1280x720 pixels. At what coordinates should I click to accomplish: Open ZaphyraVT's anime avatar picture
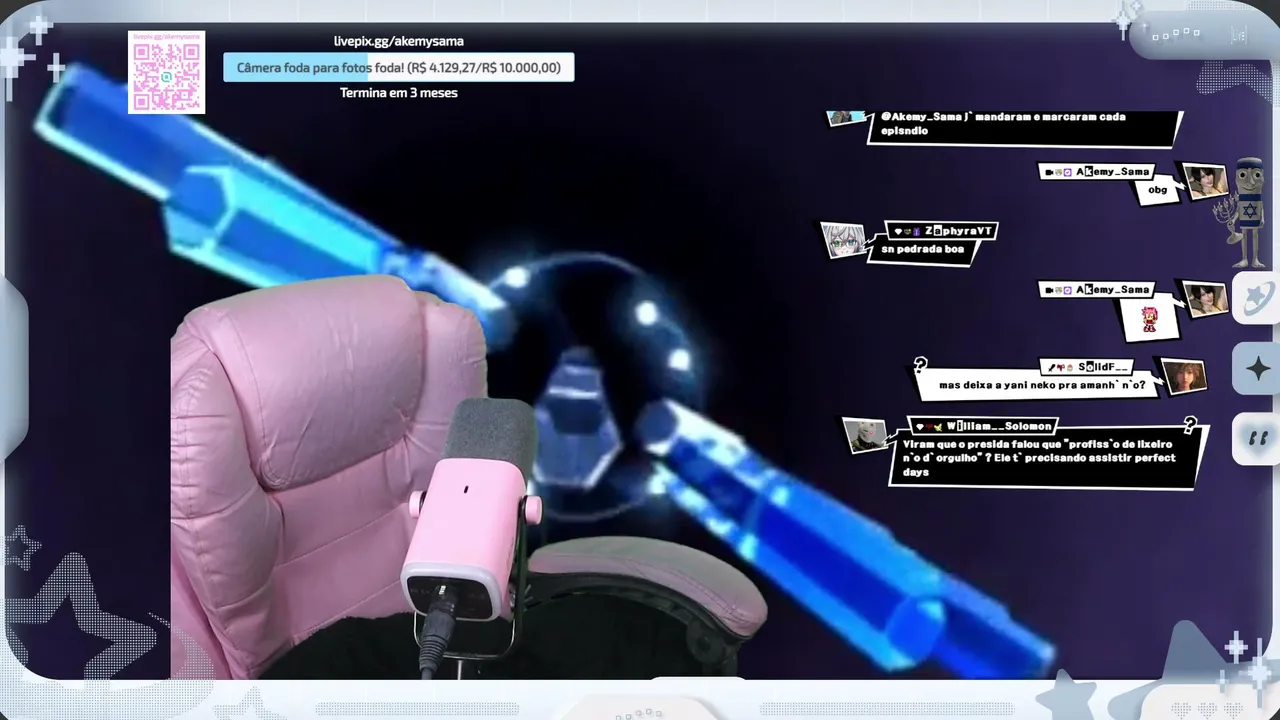click(843, 240)
